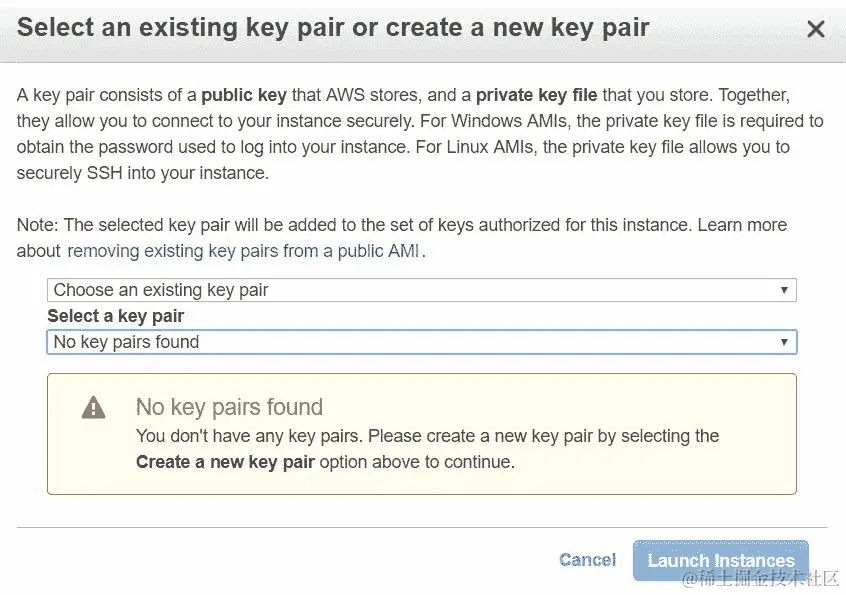Click the arrow of the Select a key pair dropdown

(785, 342)
